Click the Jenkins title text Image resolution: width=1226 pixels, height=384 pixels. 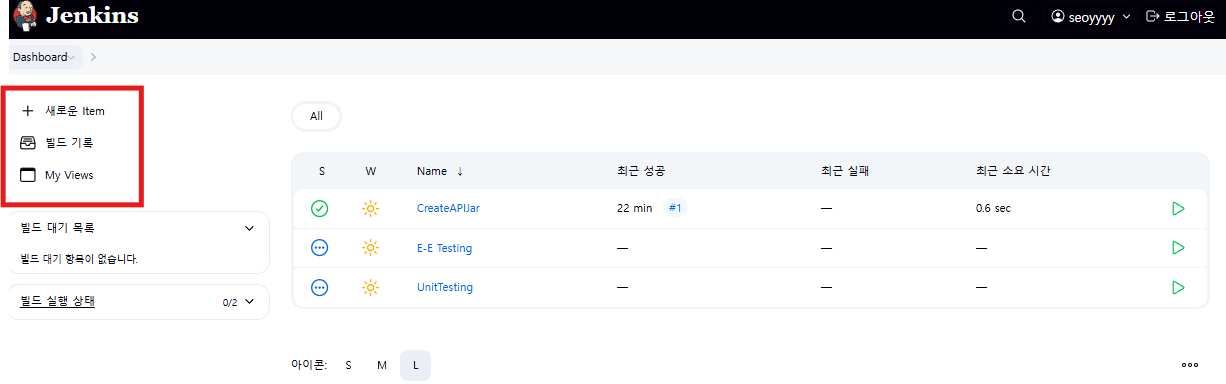pos(92,16)
